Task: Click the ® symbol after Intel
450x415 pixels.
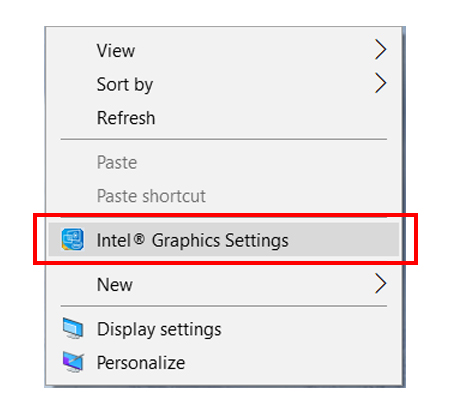Action: [139, 238]
